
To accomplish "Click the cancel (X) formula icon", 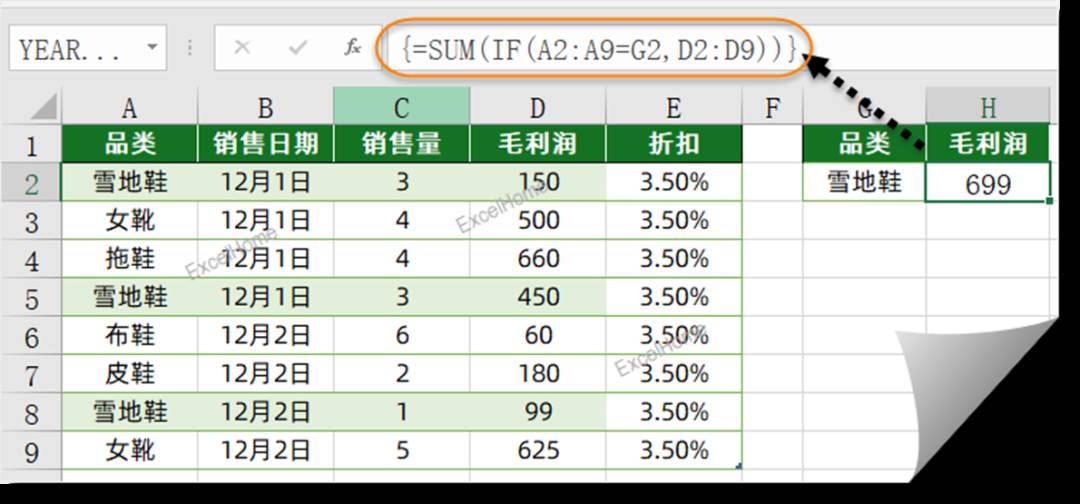I will [242, 48].
